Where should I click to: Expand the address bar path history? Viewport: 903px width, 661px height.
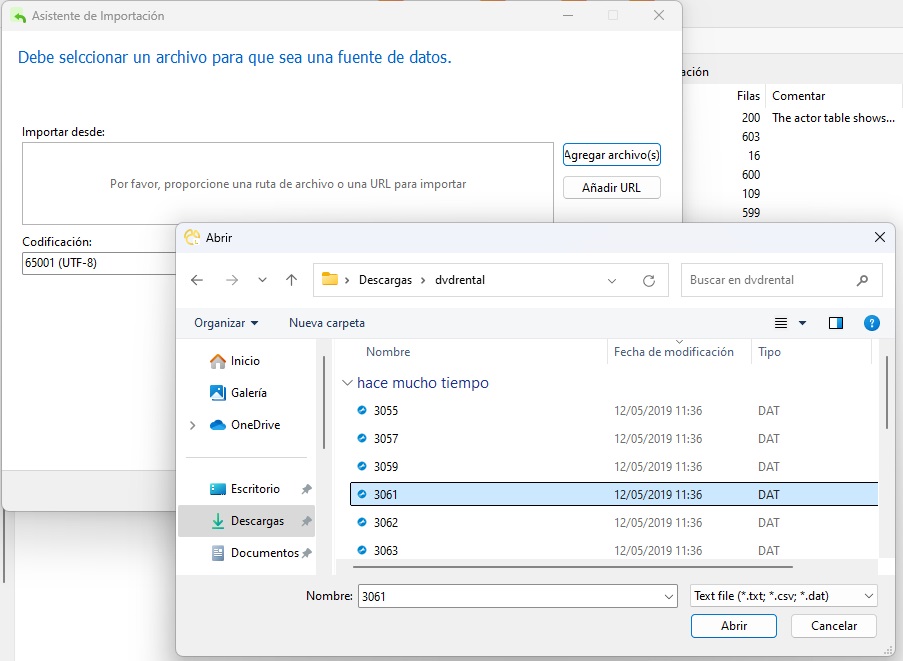click(x=612, y=280)
